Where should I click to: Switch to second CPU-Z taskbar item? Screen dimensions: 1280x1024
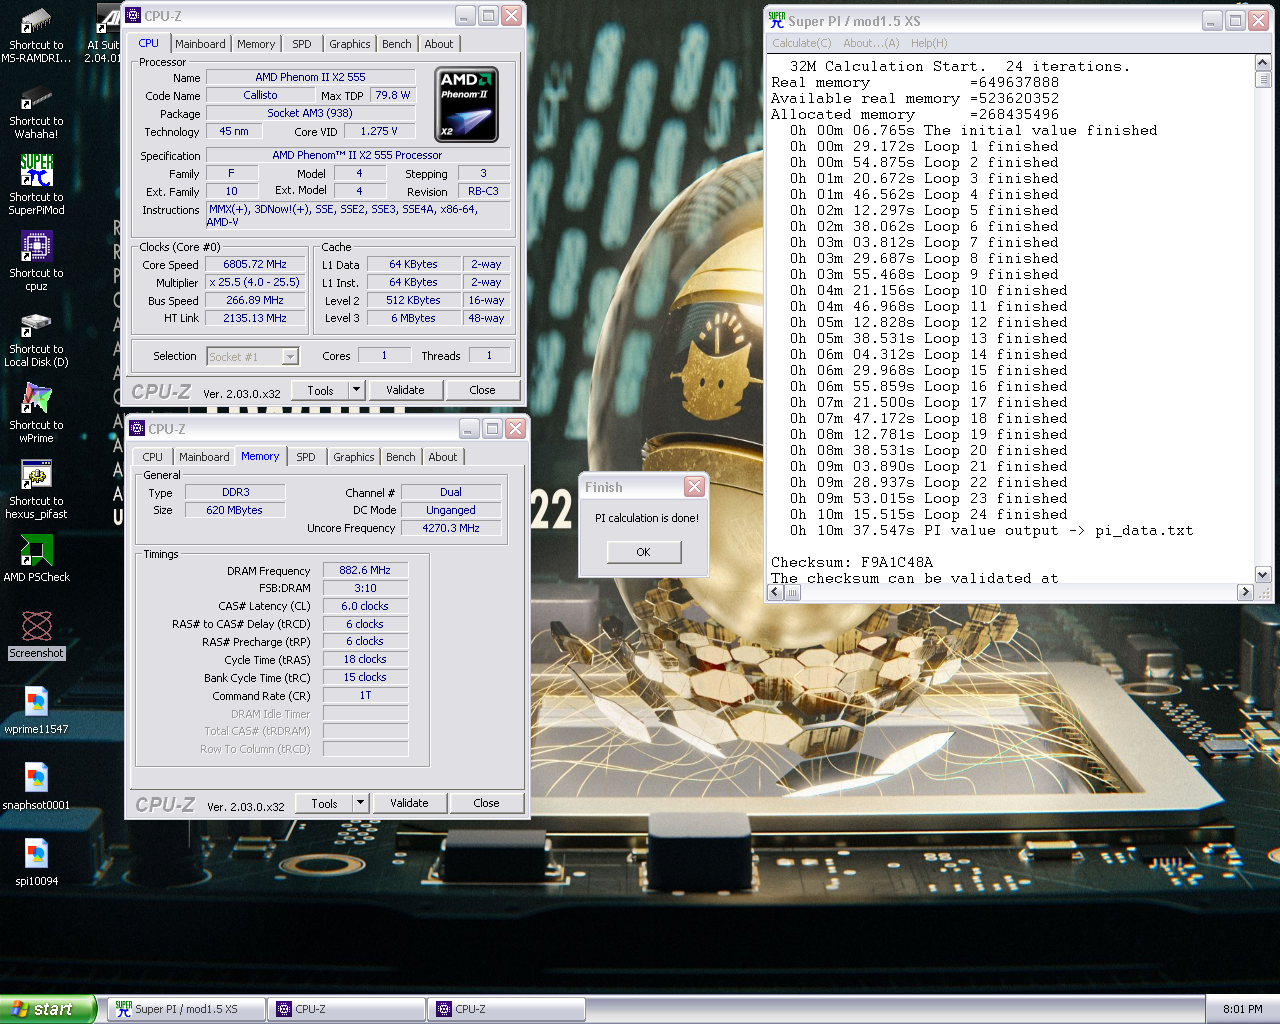tap(506, 1009)
